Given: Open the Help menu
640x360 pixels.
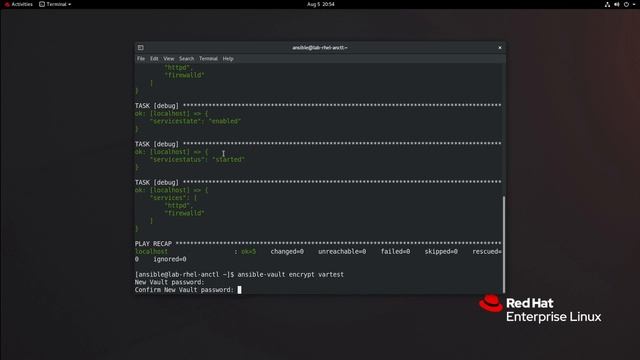Looking at the screenshot, I should click(x=228, y=59).
